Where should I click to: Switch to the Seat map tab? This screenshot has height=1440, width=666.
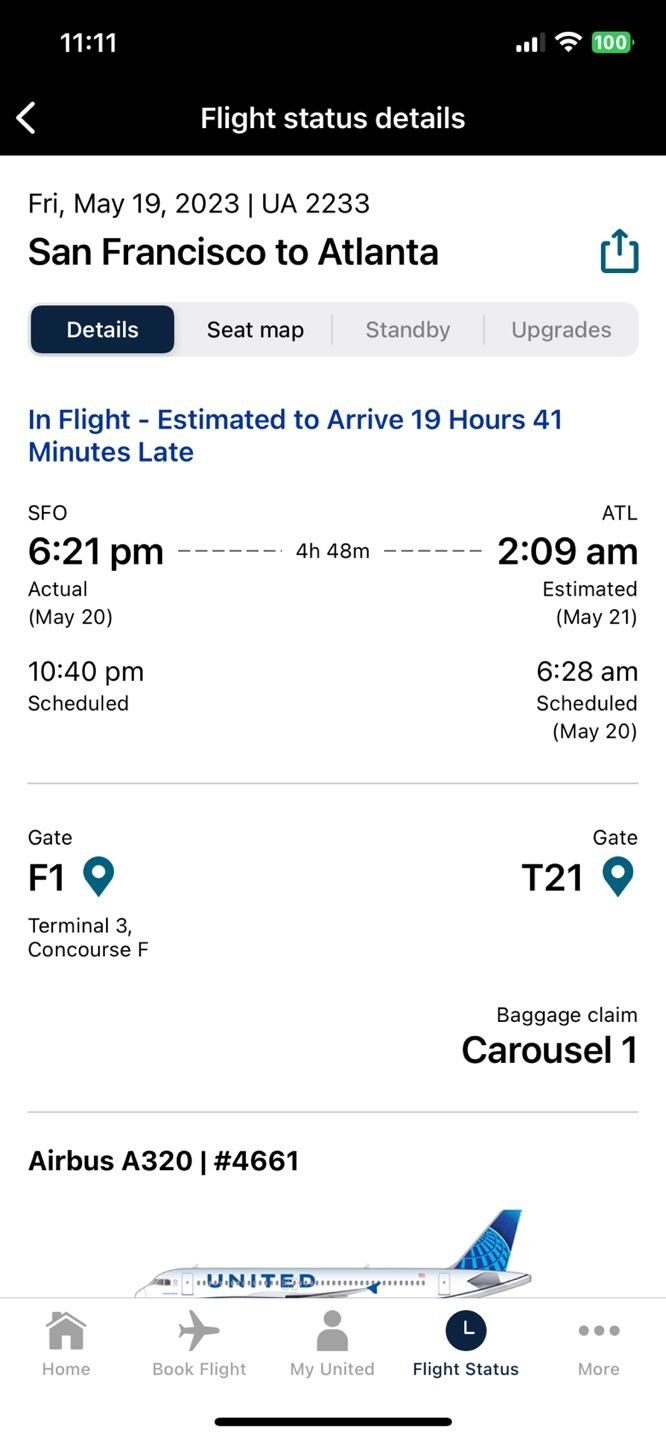[x=255, y=329]
